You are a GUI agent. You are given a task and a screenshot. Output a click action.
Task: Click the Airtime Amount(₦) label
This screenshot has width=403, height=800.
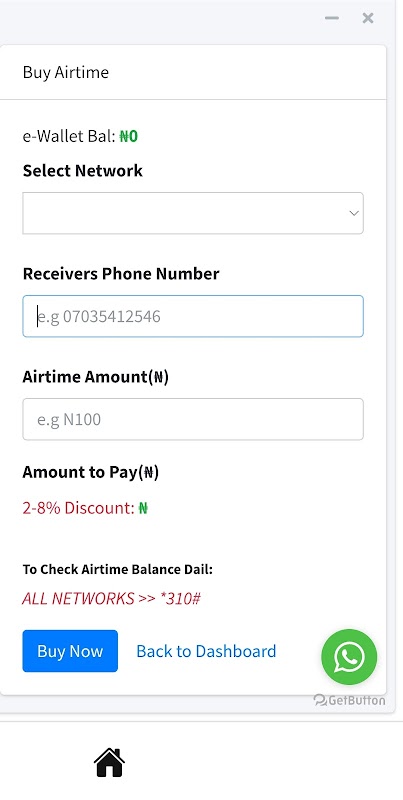[x=95, y=377]
